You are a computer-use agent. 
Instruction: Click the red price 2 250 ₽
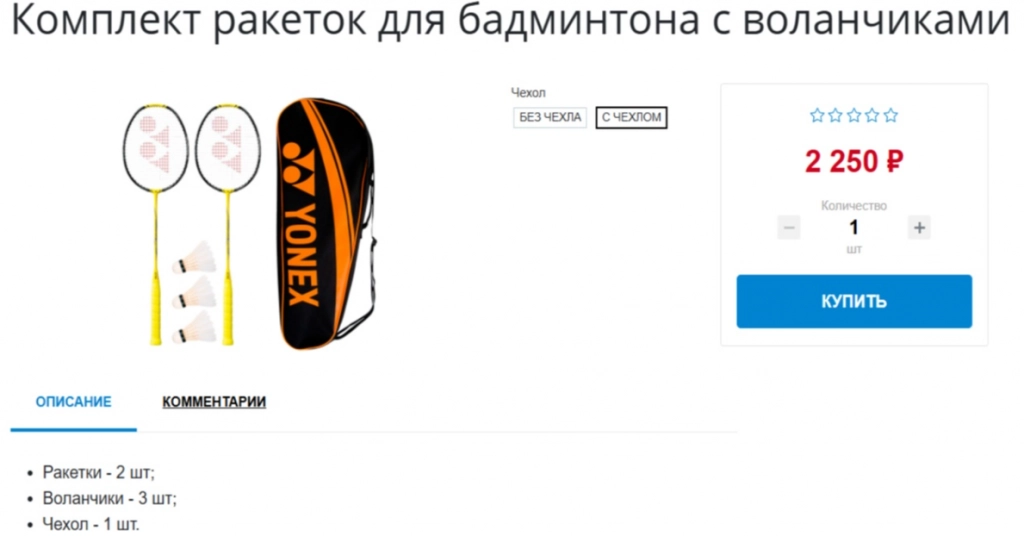(x=854, y=161)
